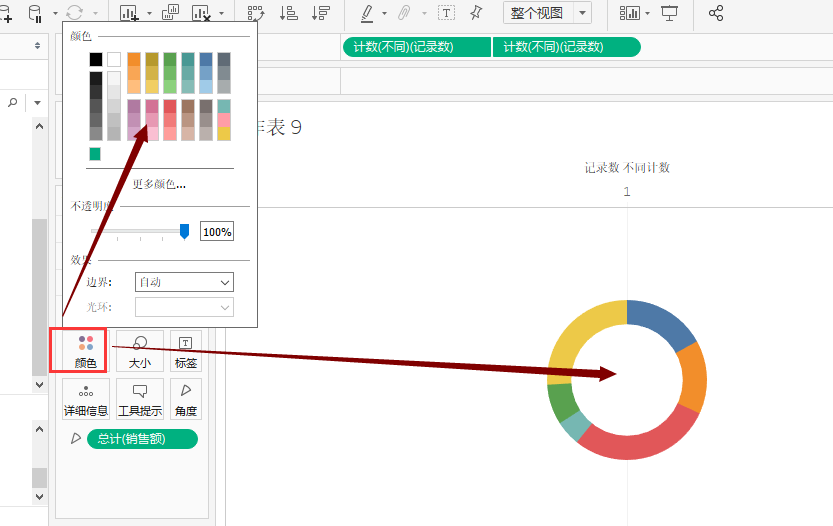Click the search magnifier in data pane

[x=13, y=102]
